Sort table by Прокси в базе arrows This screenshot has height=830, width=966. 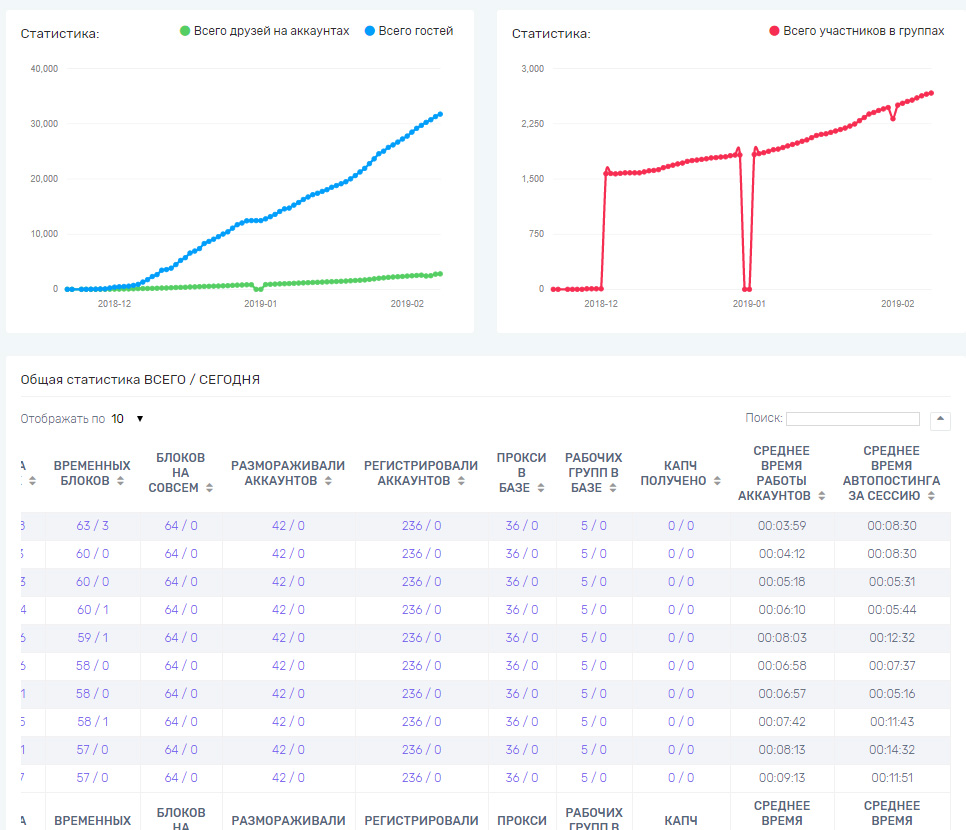pos(541,488)
